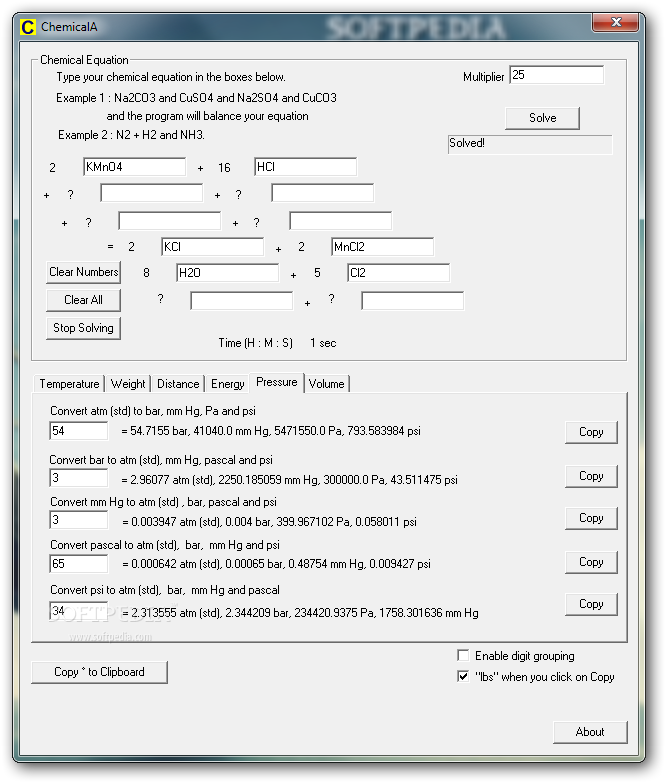
Task: Click the atm (std) input with 54
Action: click(x=79, y=430)
